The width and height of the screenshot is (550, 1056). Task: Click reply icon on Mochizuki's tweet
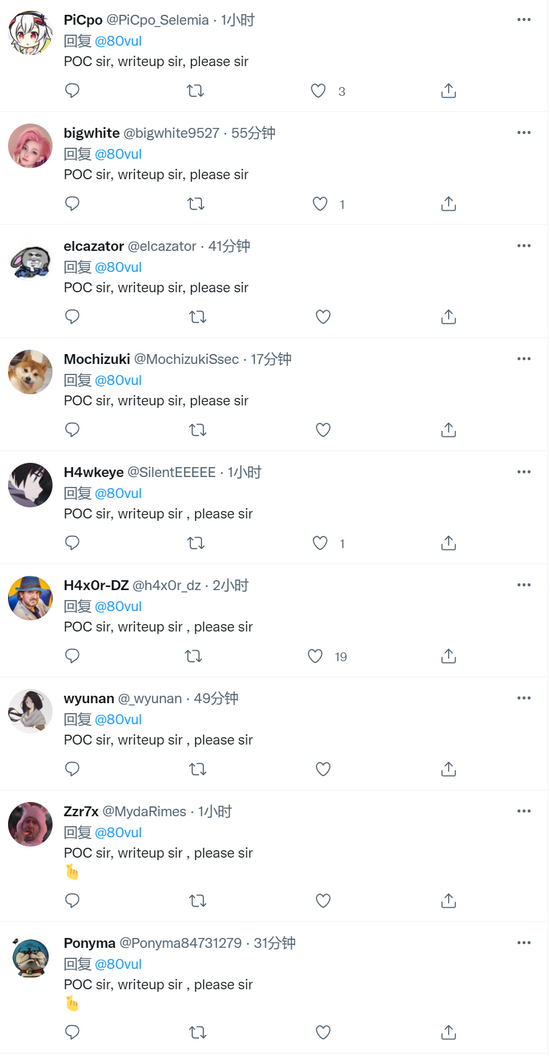pos(73,430)
